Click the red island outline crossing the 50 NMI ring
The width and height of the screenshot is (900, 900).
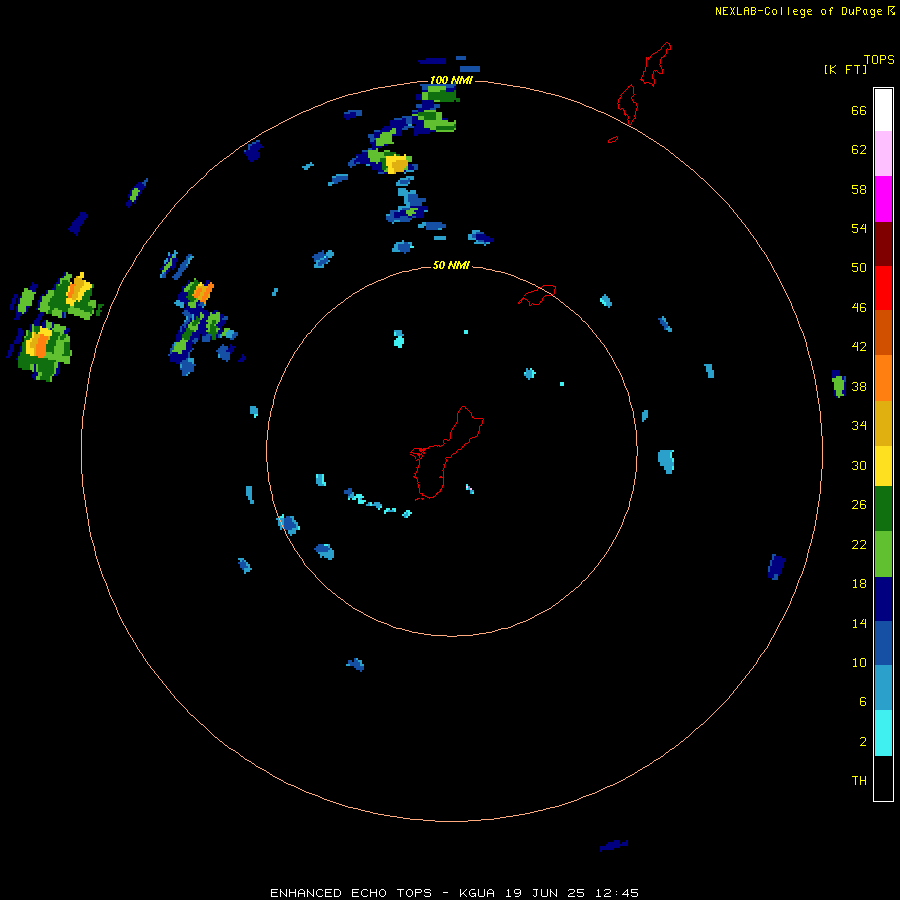(537, 295)
